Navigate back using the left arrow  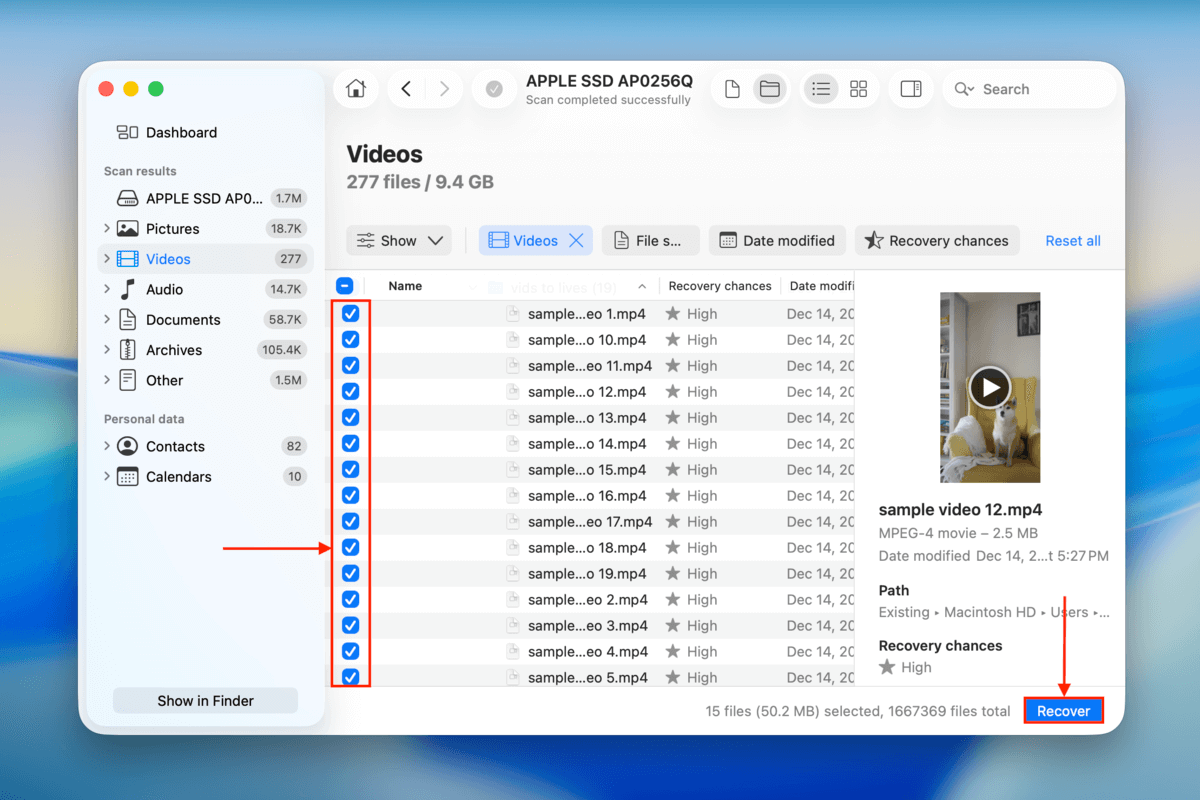tap(406, 88)
